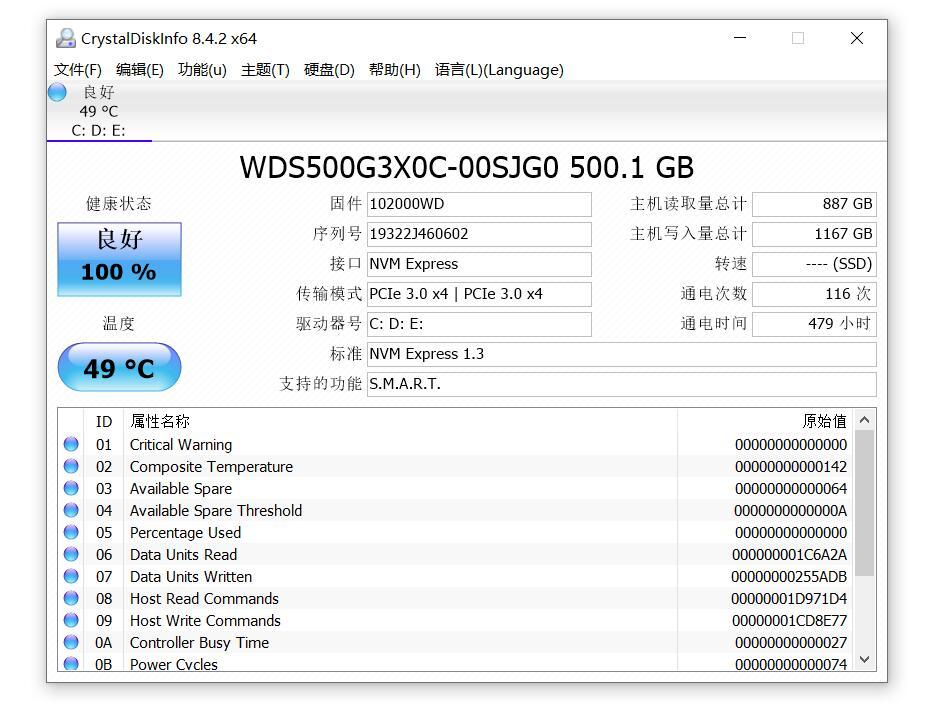Open the 硬盘(D) menu

click(328, 70)
